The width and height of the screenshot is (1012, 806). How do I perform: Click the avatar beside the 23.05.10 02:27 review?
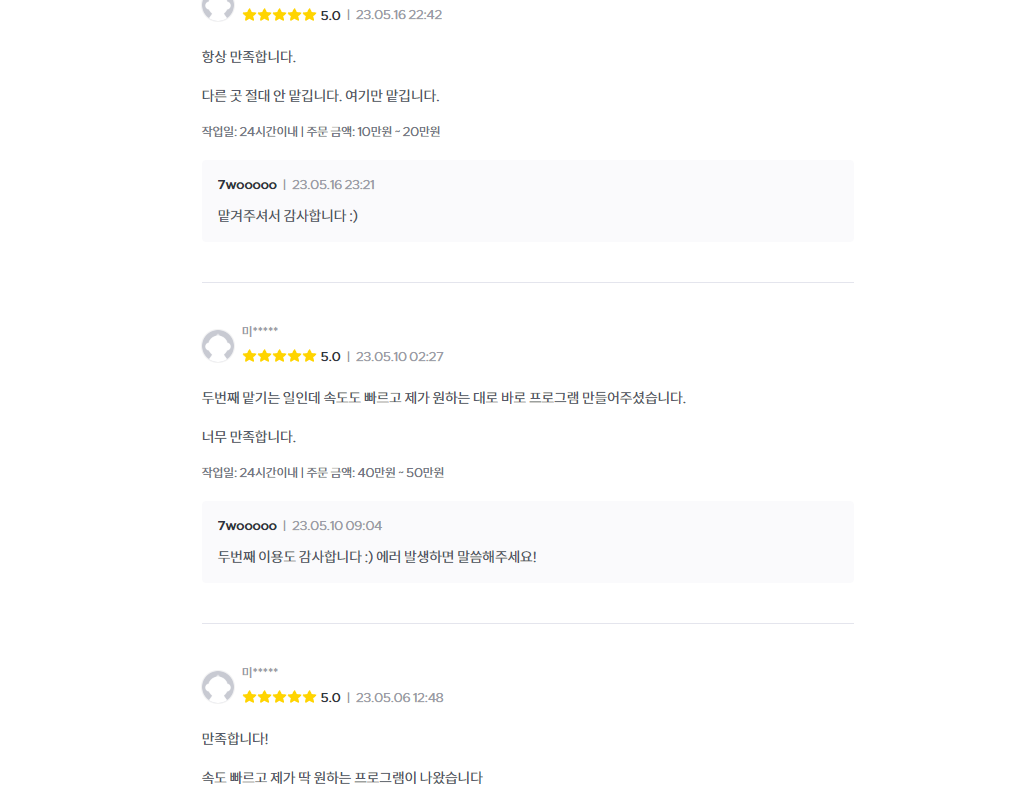[218, 346]
